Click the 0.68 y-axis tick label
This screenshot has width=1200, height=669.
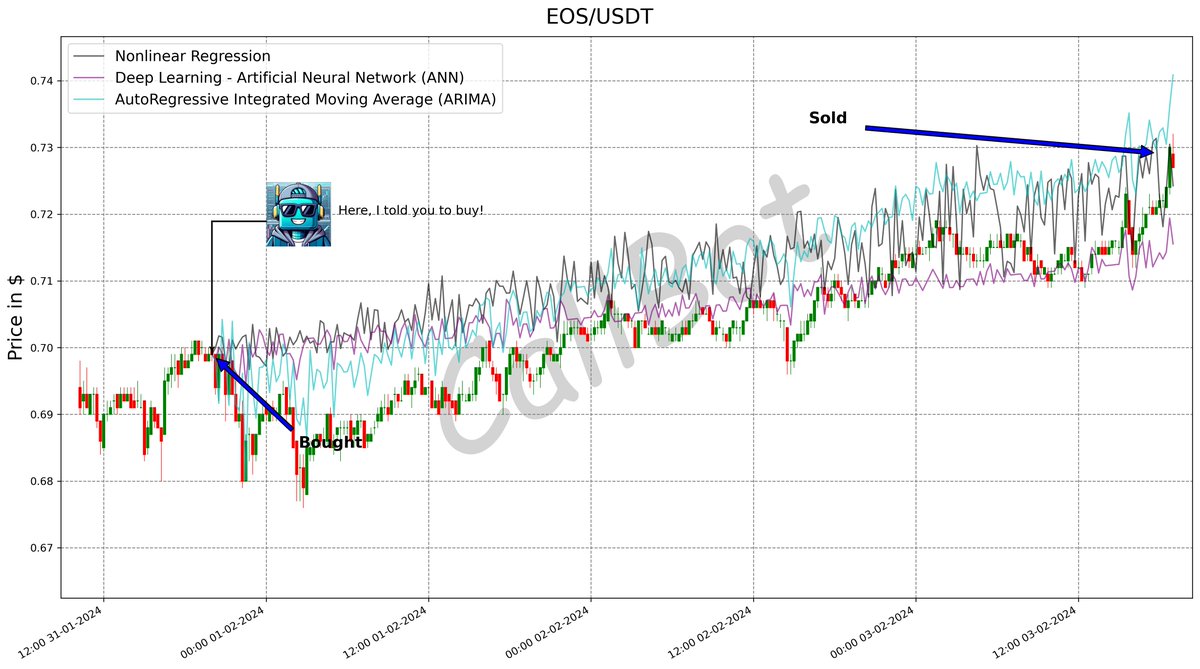[41, 482]
